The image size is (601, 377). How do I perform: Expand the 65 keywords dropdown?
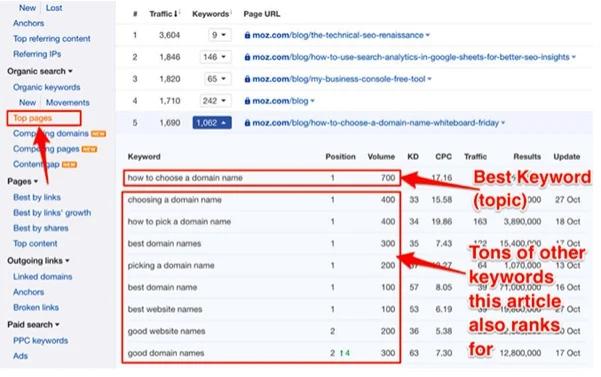pyautogui.click(x=217, y=79)
